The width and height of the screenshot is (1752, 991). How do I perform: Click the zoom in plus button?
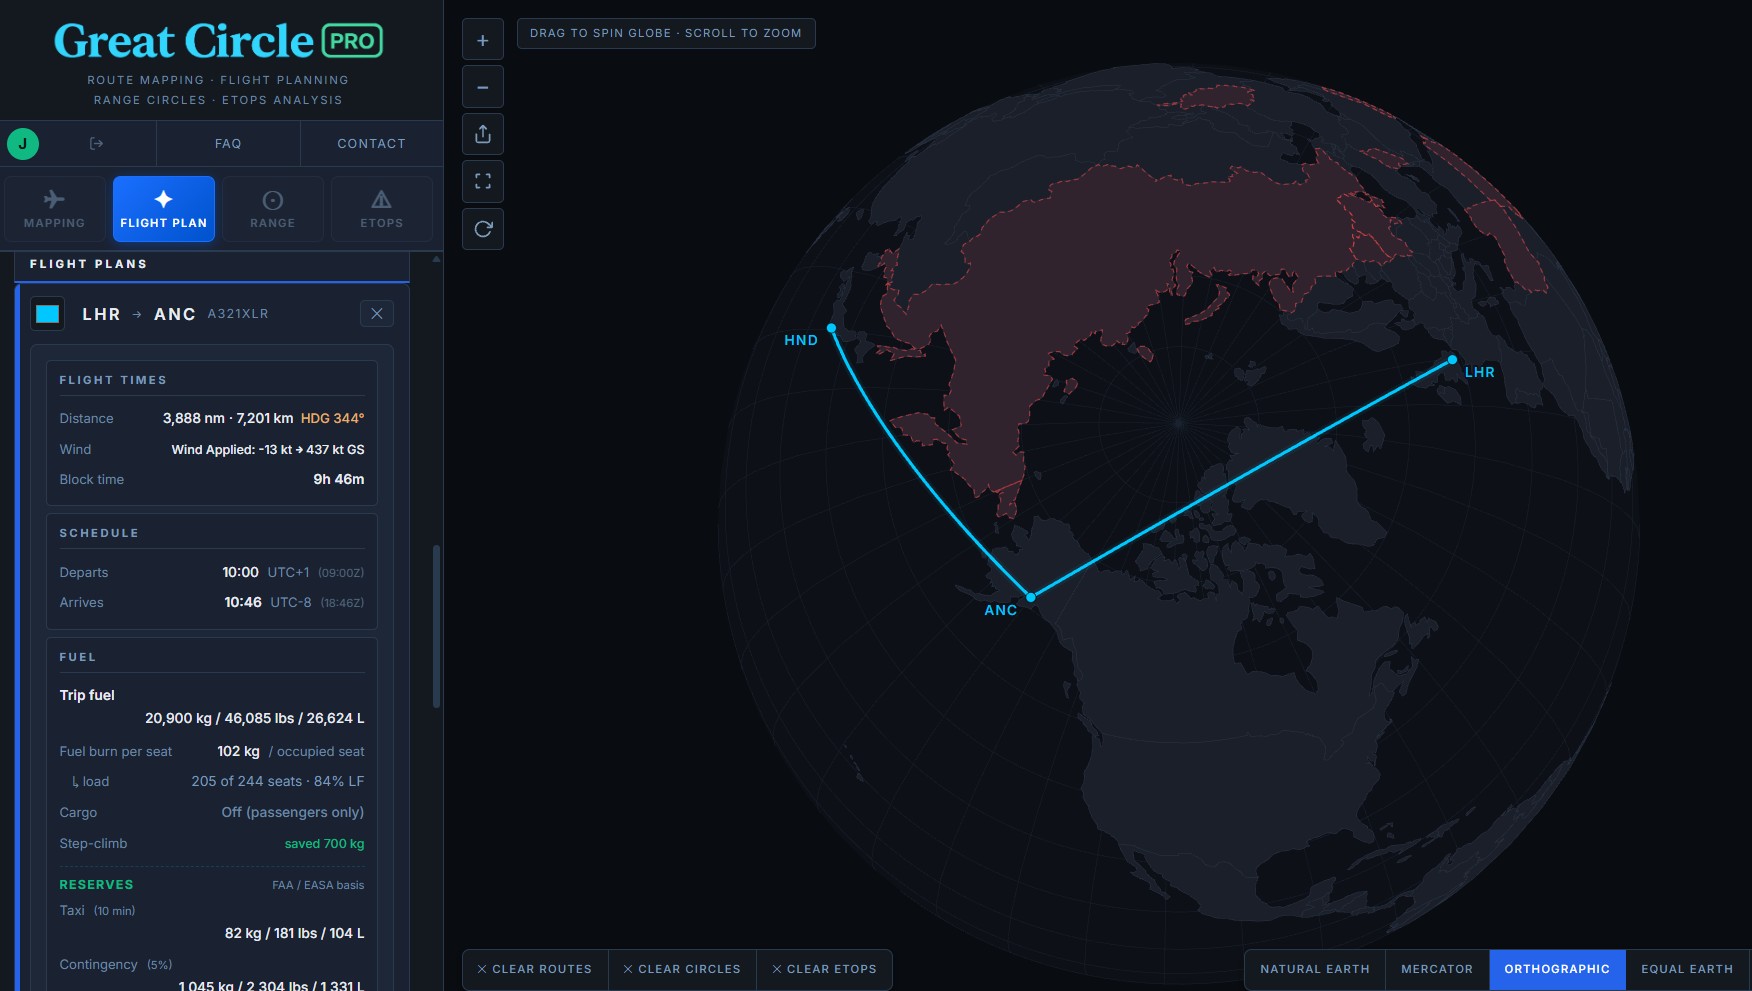482,40
